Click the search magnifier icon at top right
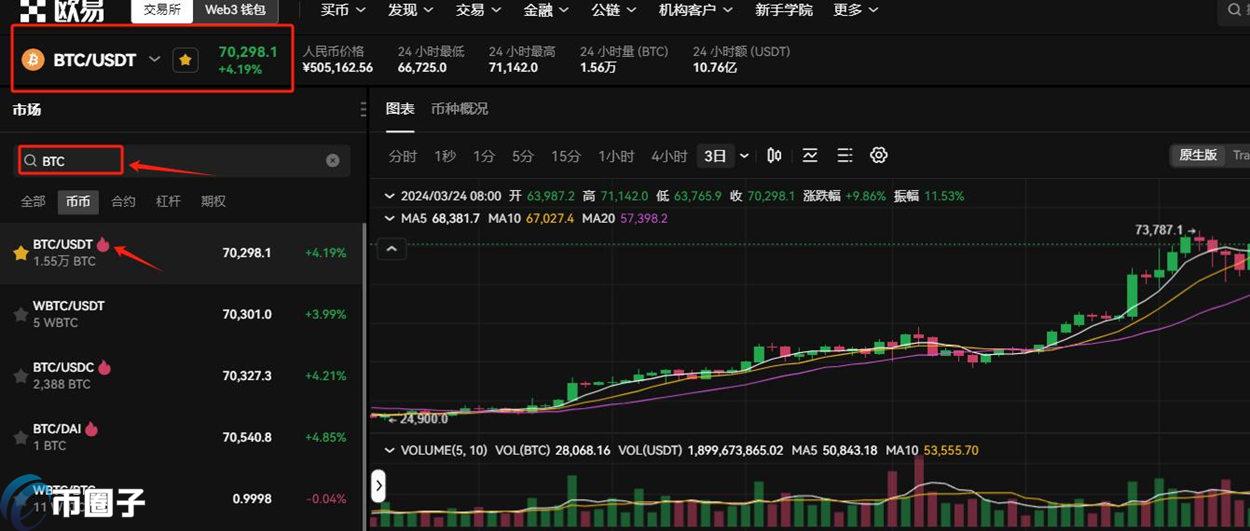Viewport: 1250px width, 531px height. [1233, 10]
